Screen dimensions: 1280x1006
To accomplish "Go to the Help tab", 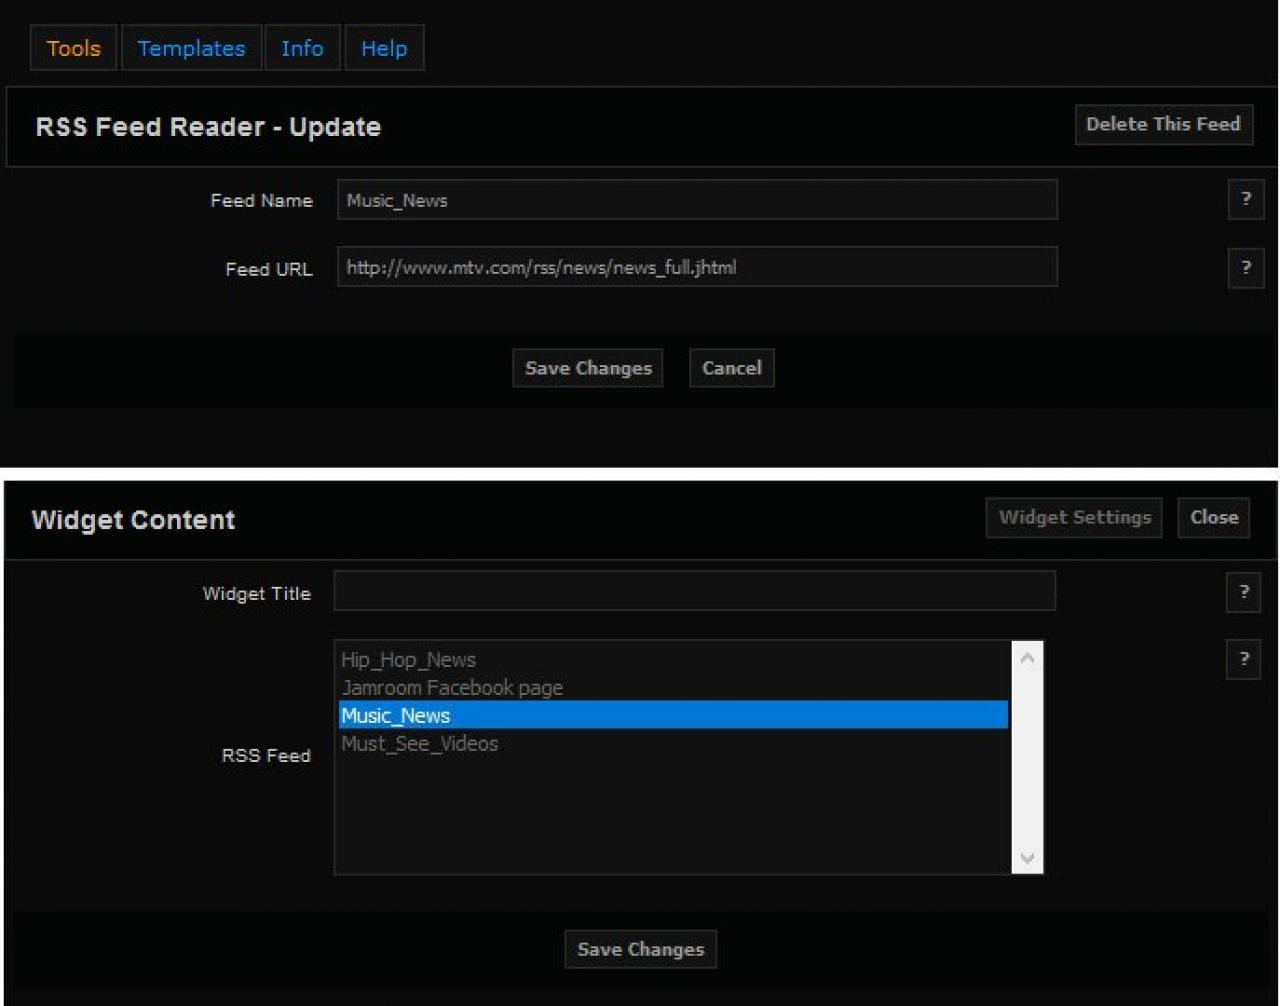I will coord(384,48).
